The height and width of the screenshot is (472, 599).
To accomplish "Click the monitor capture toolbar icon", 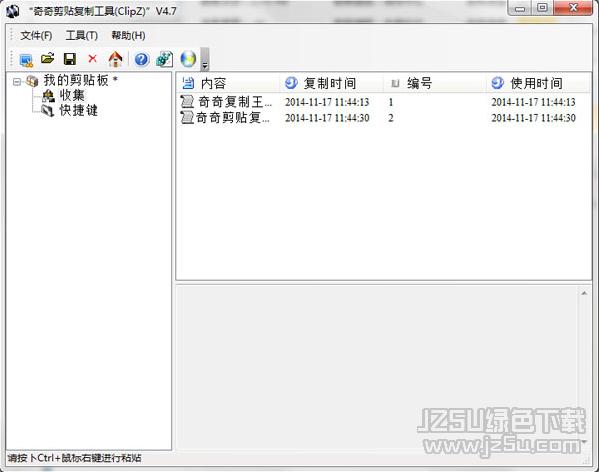I will [26, 60].
